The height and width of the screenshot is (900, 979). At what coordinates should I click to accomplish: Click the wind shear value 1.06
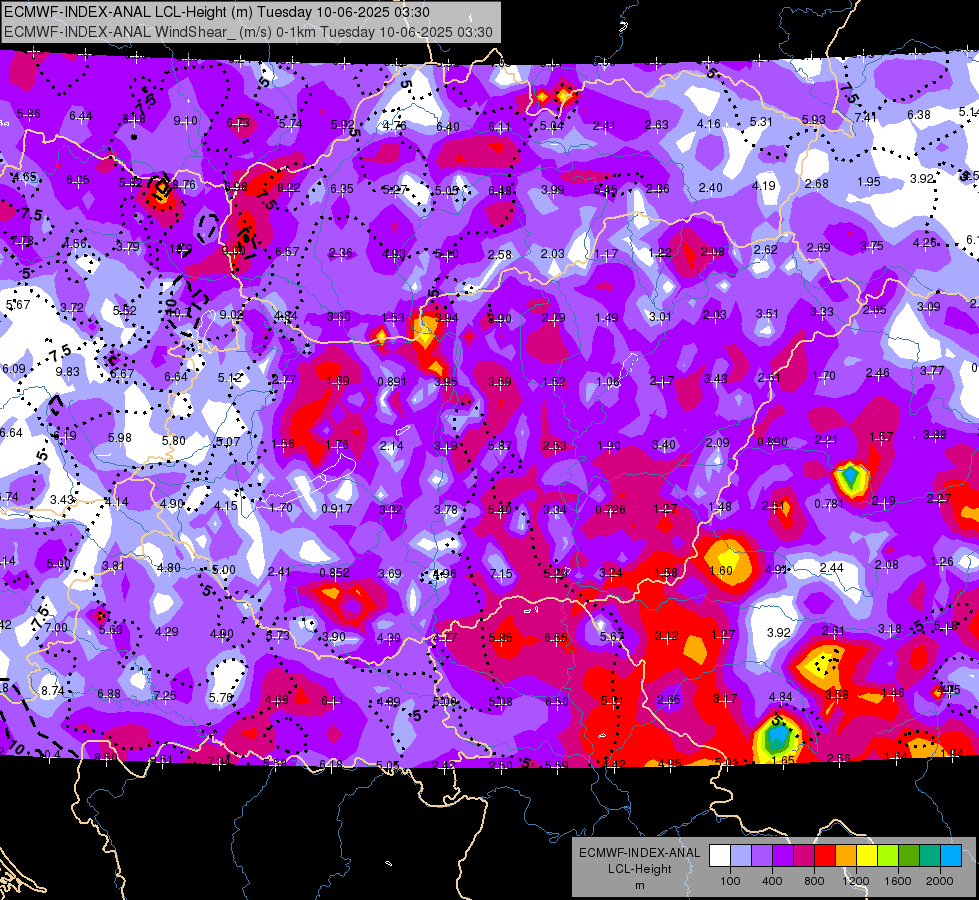(608, 382)
